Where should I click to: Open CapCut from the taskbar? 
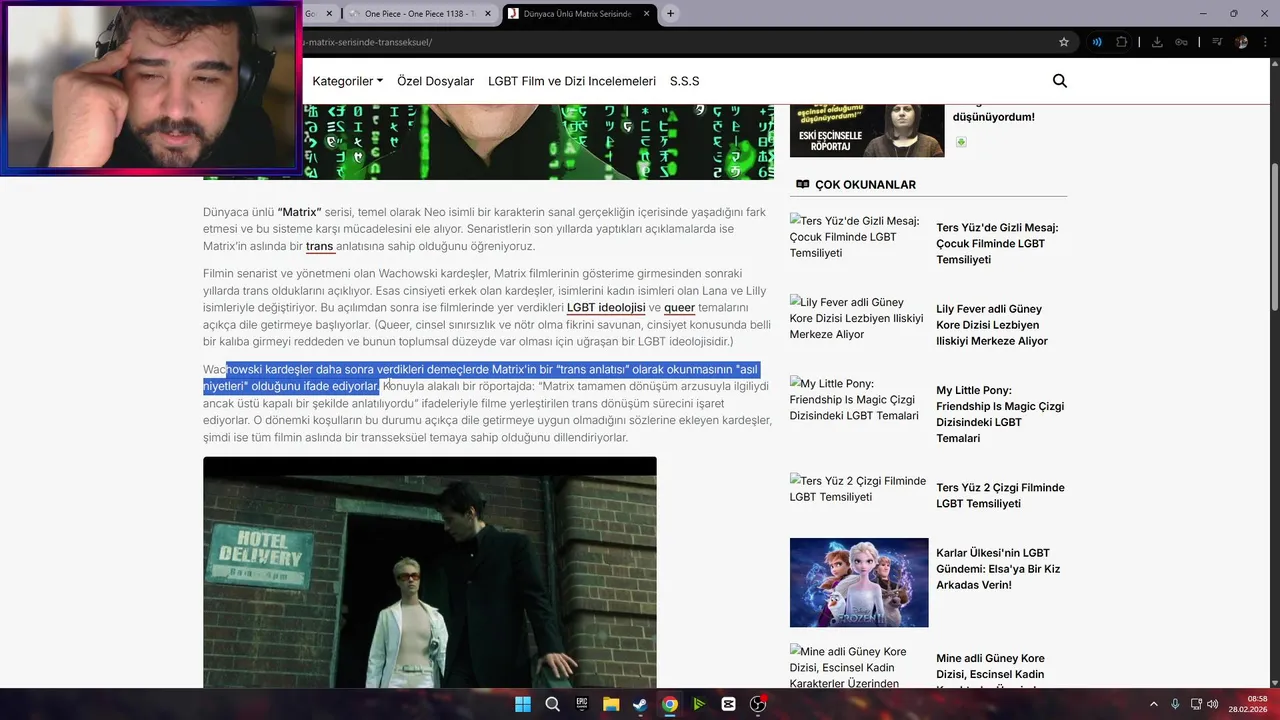(728, 704)
